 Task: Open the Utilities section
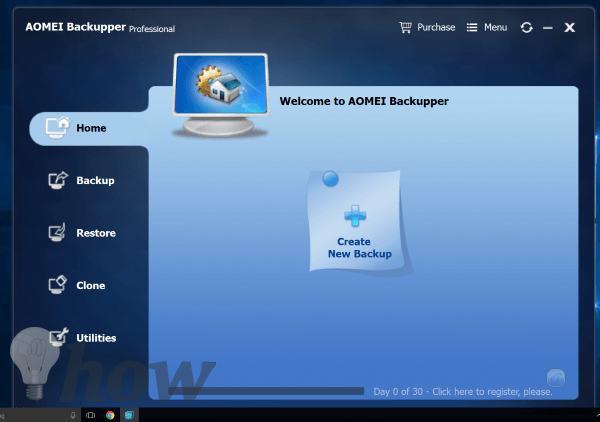tap(82, 337)
